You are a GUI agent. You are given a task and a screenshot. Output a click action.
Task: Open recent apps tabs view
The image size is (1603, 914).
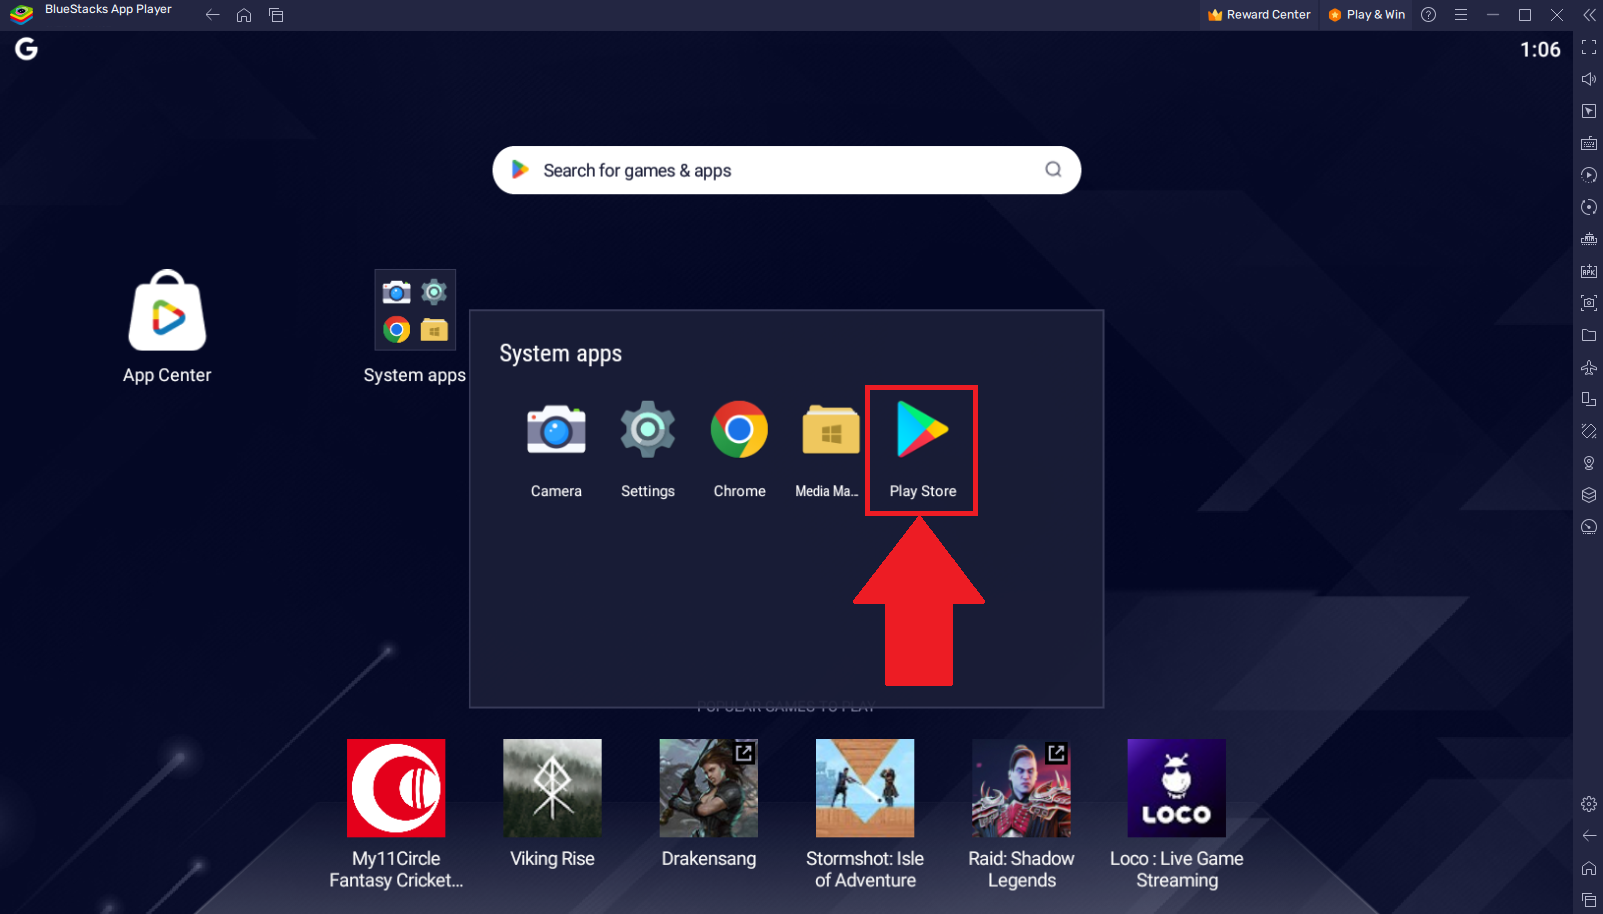coord(276,15)
